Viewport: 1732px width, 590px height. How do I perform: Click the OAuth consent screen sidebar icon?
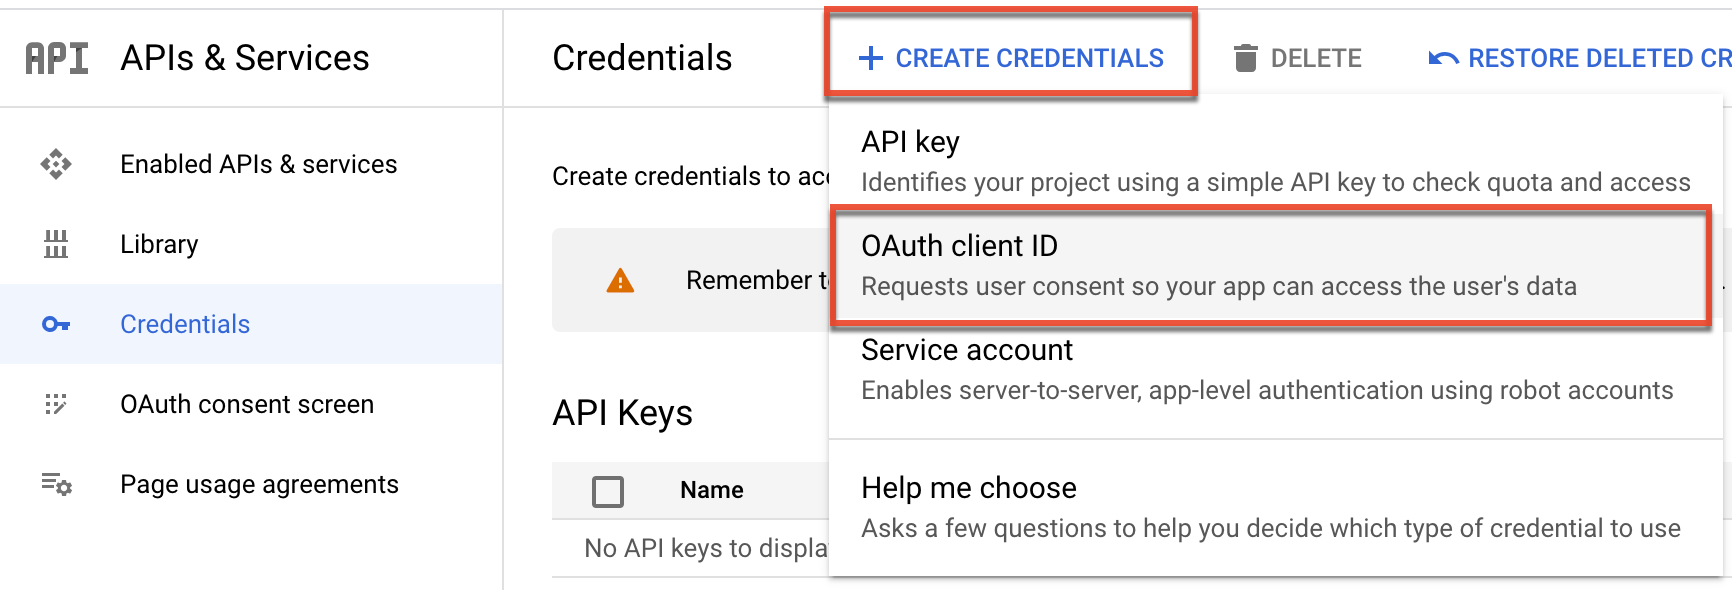point(55,404)
